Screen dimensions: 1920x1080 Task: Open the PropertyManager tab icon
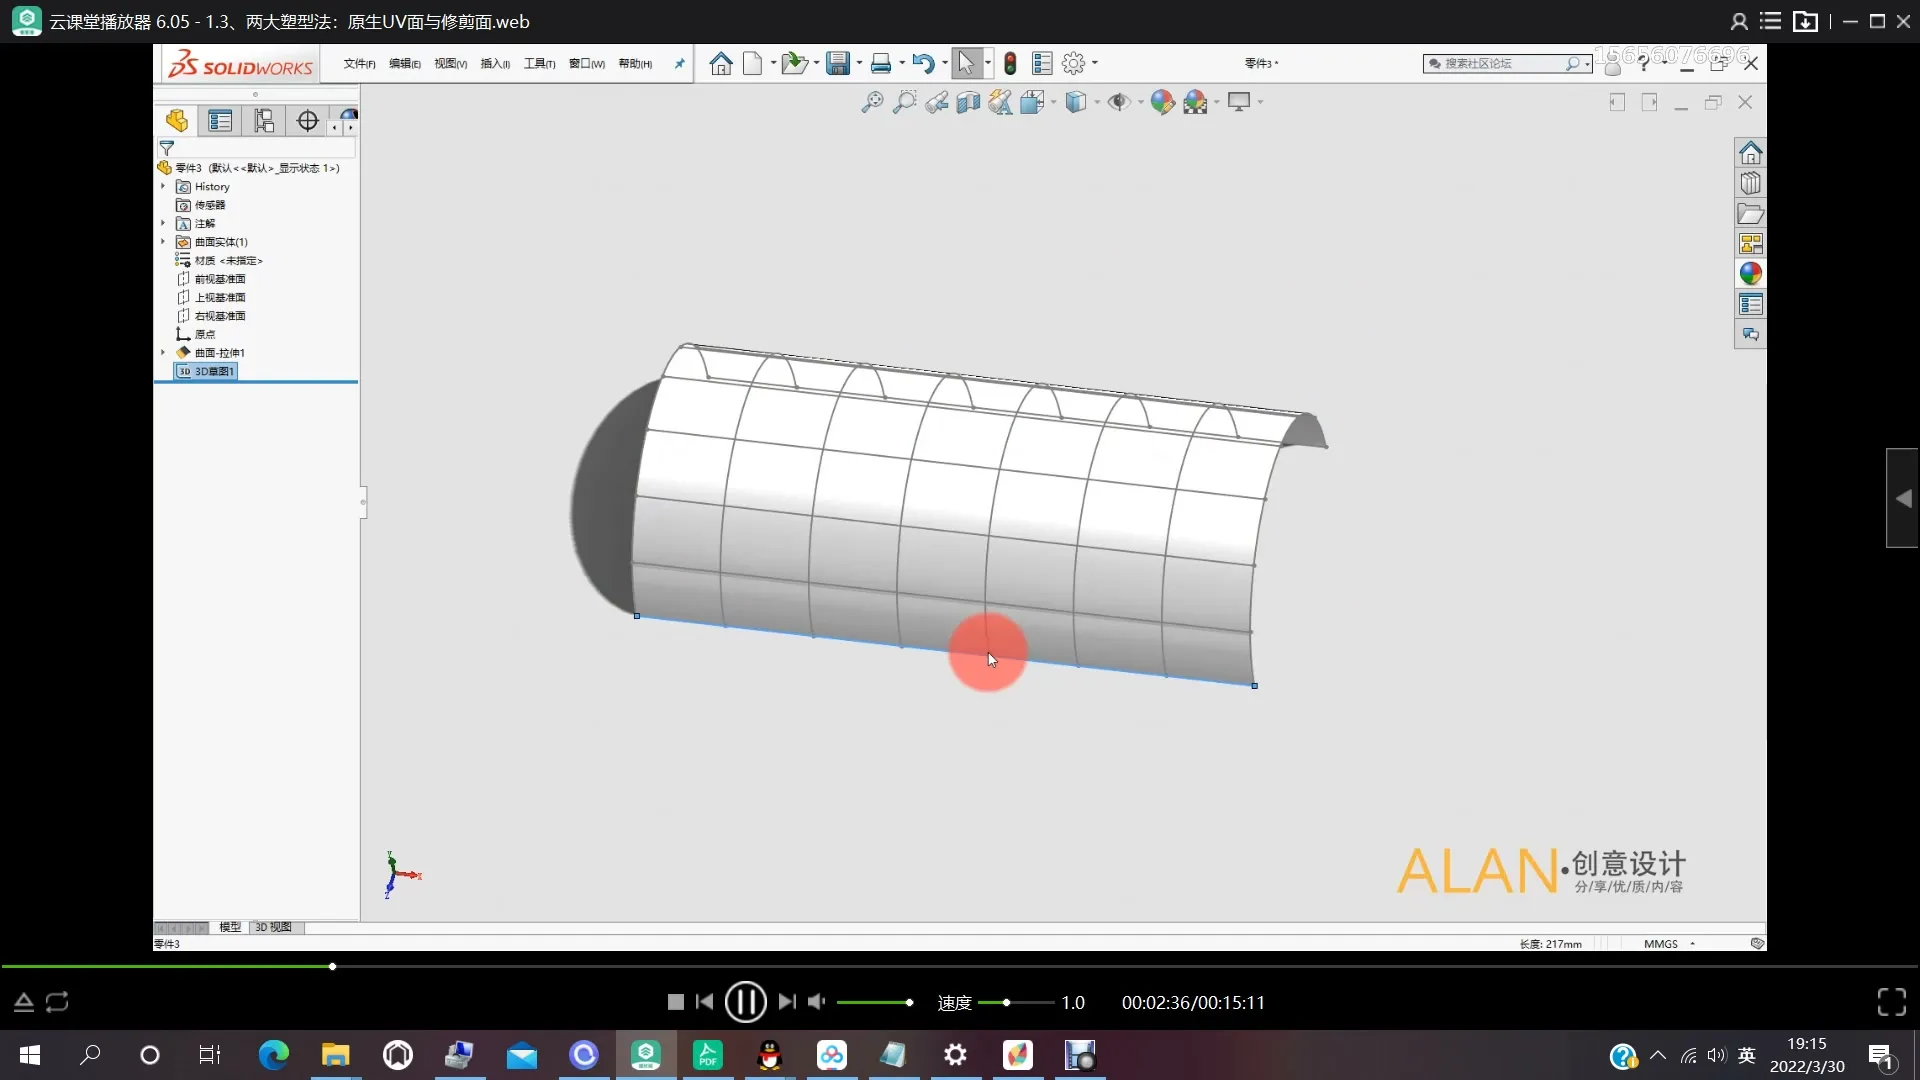(220, 121)
